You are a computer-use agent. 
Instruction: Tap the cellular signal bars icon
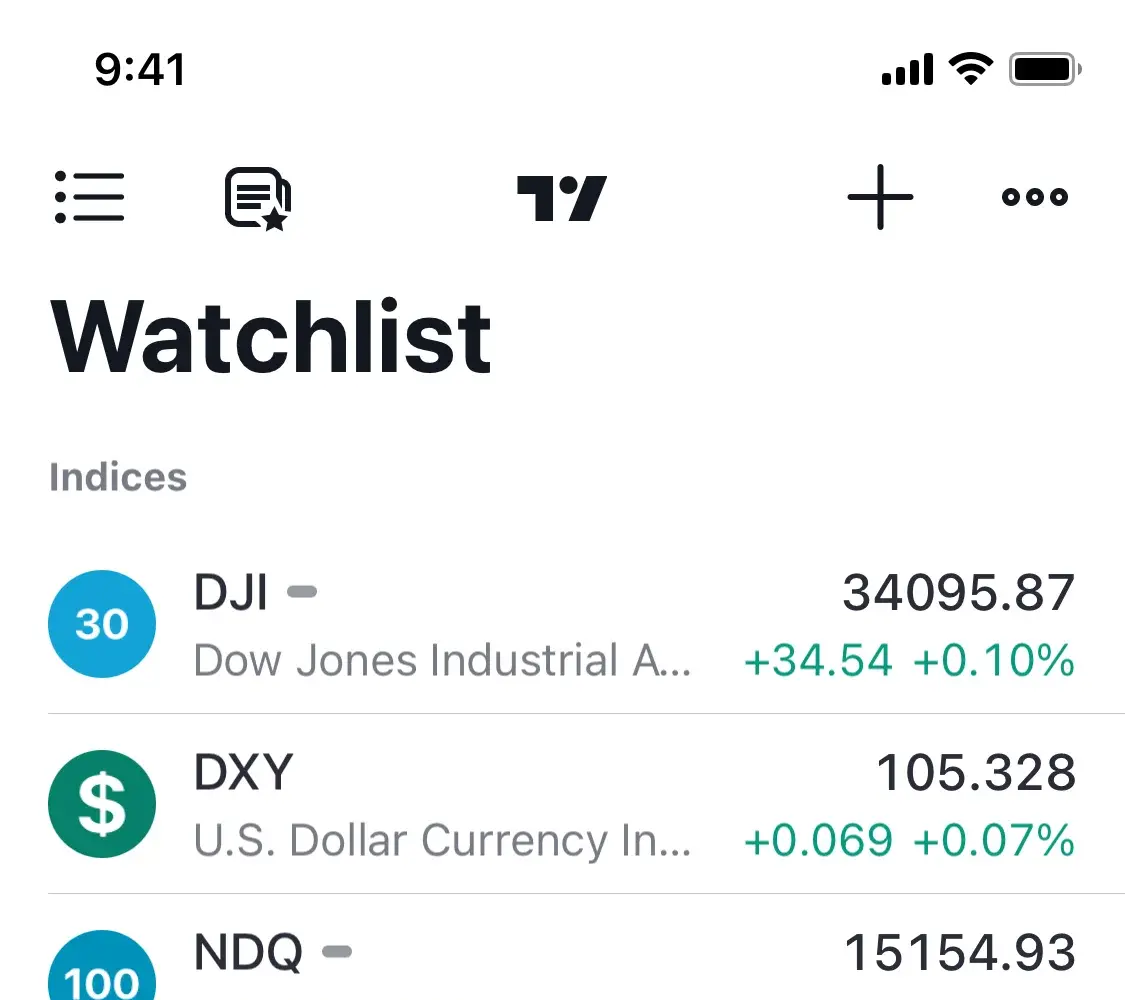point(907,70)
